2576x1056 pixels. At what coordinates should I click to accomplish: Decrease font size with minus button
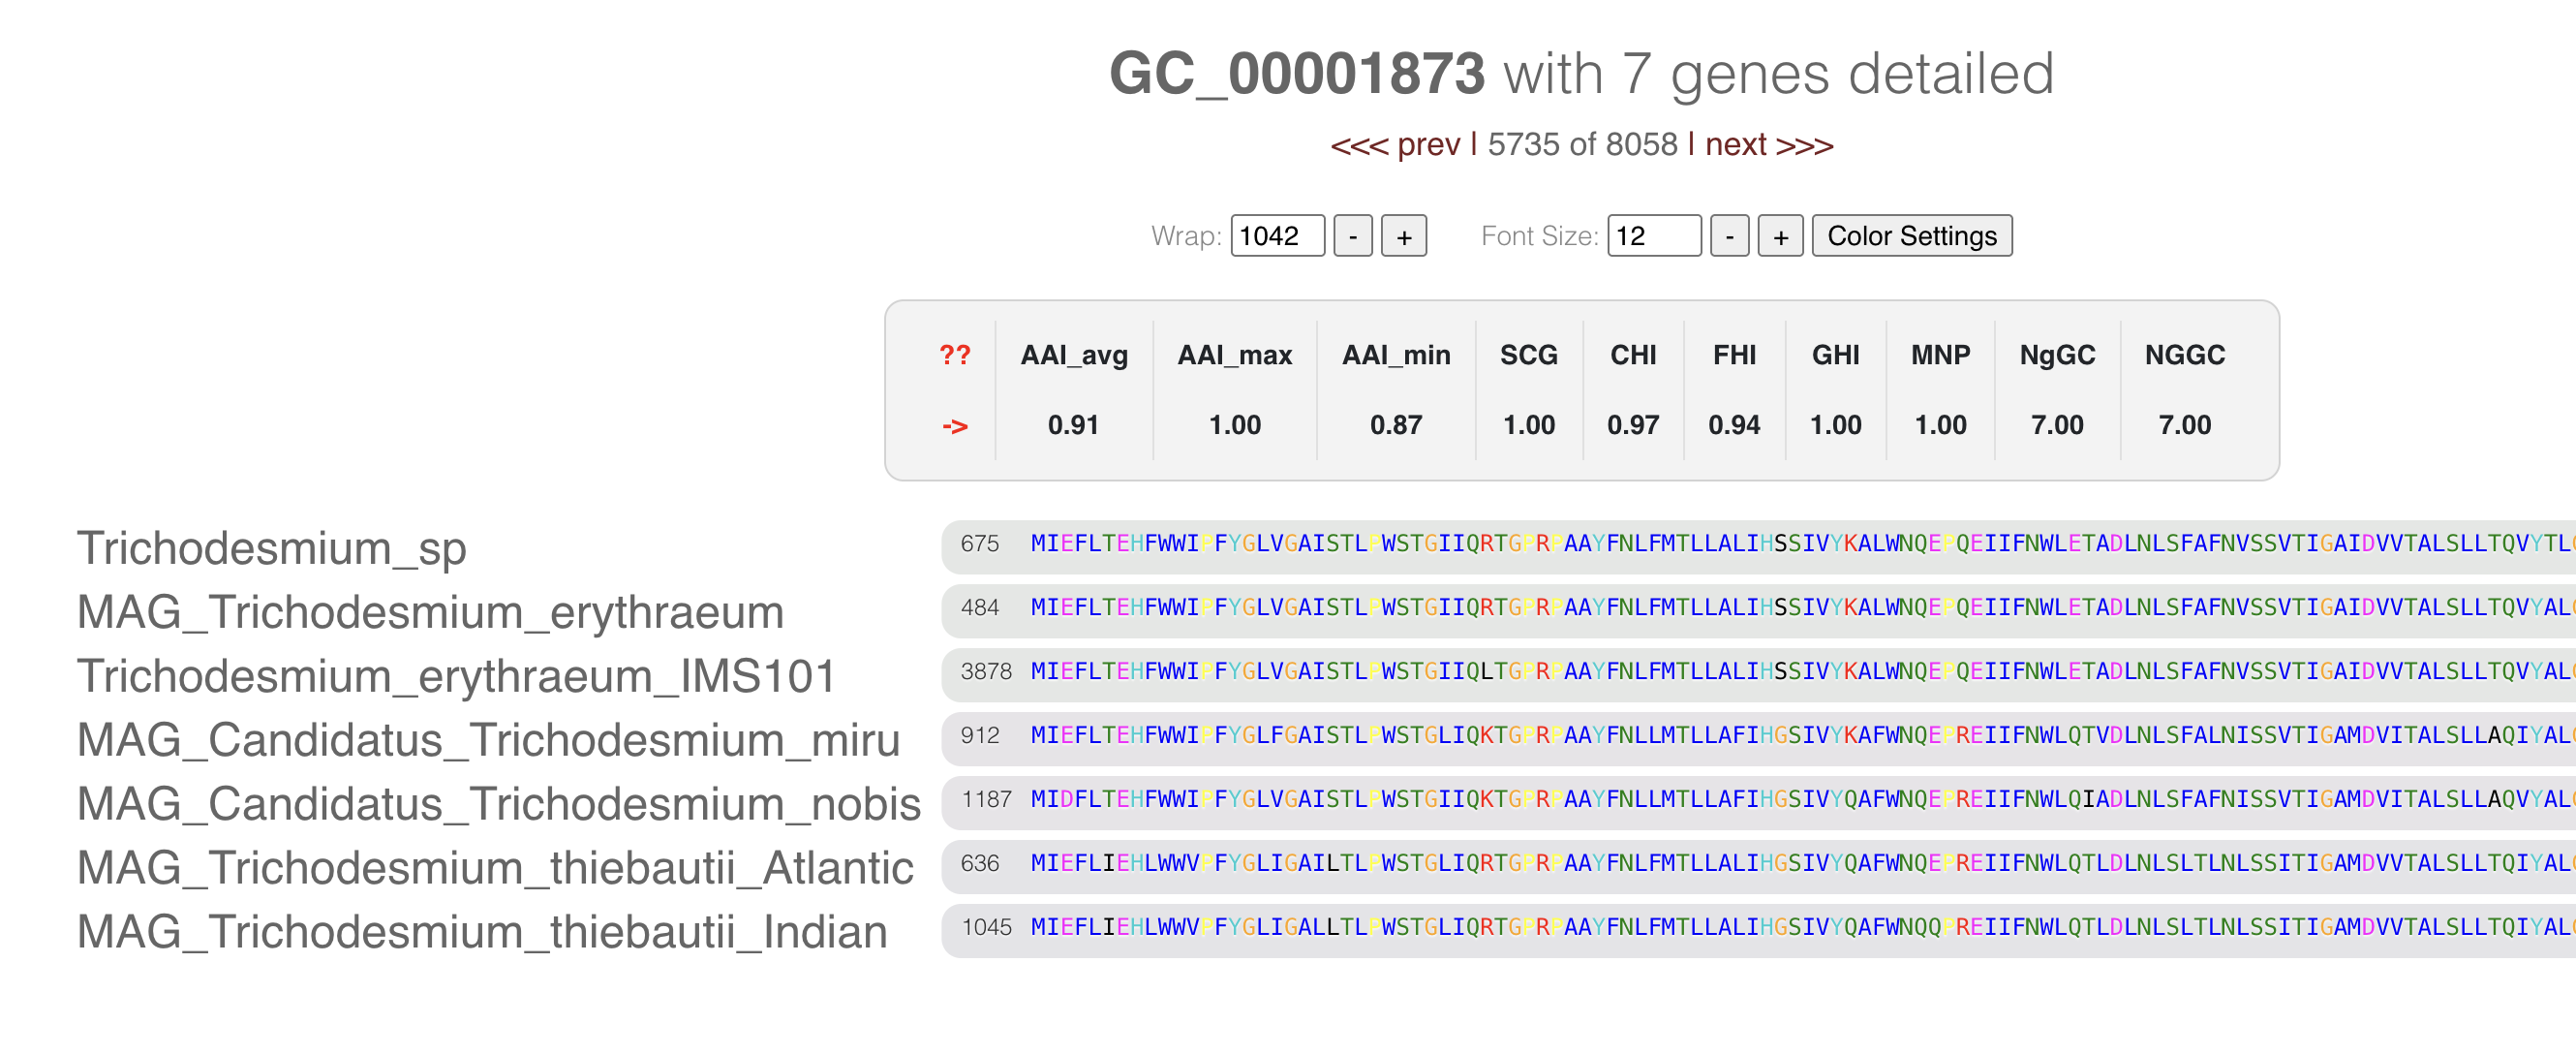[x=1728, y=236]
